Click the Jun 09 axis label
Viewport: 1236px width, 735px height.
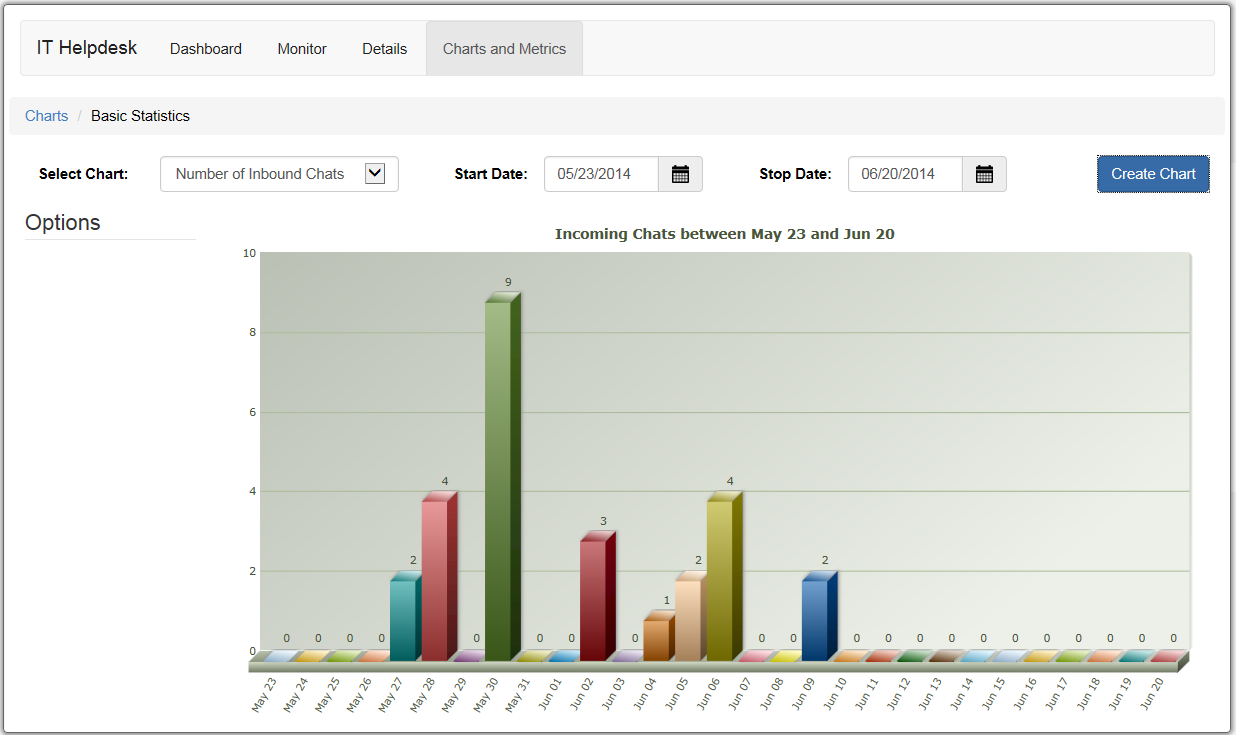[x=803, y=694]
